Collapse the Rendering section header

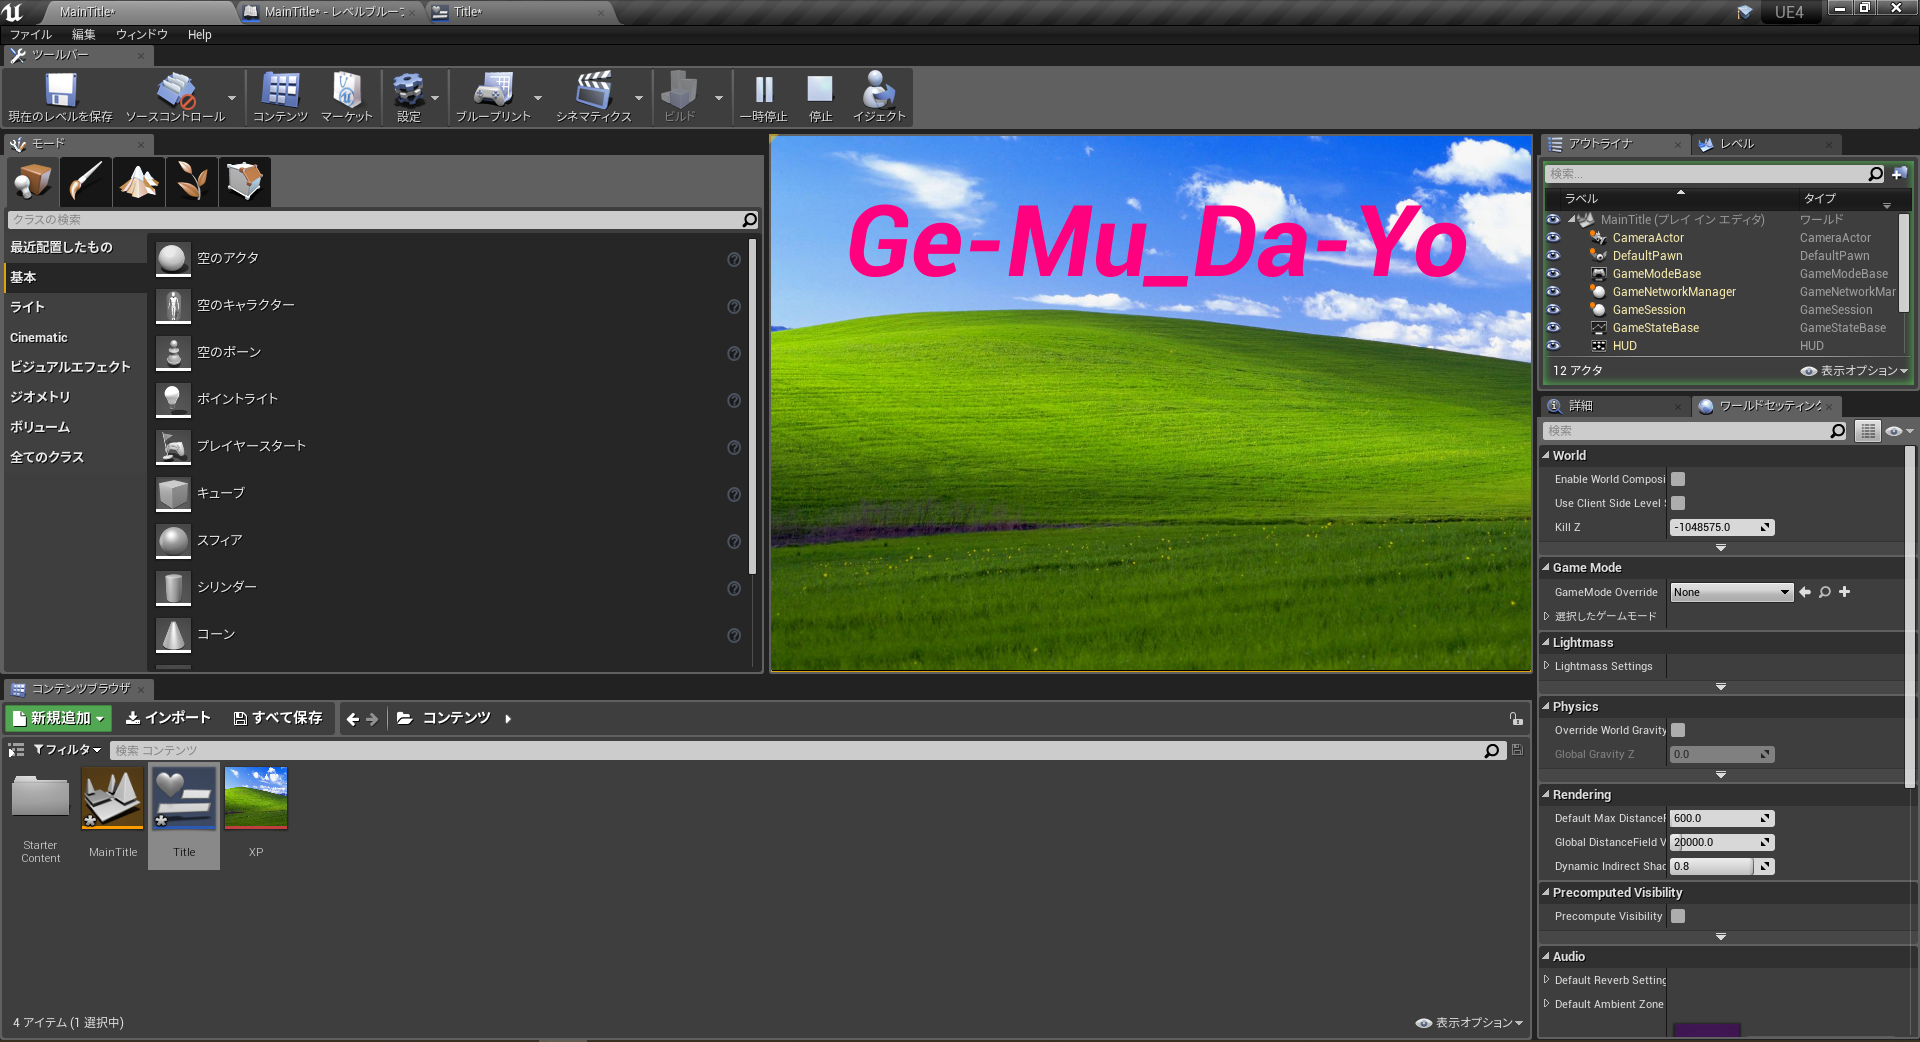1580,794
